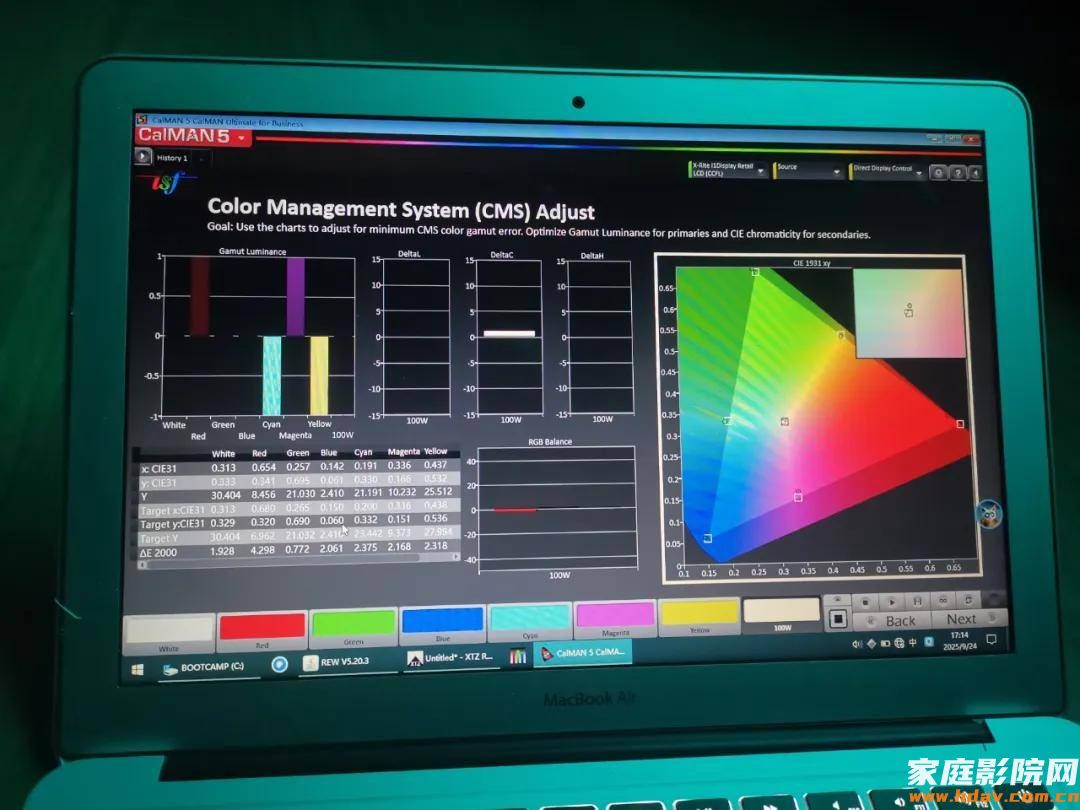Click the zoomed inset on the CIE chart
The width and height of the screenshot is (1080, 810).
909,313
